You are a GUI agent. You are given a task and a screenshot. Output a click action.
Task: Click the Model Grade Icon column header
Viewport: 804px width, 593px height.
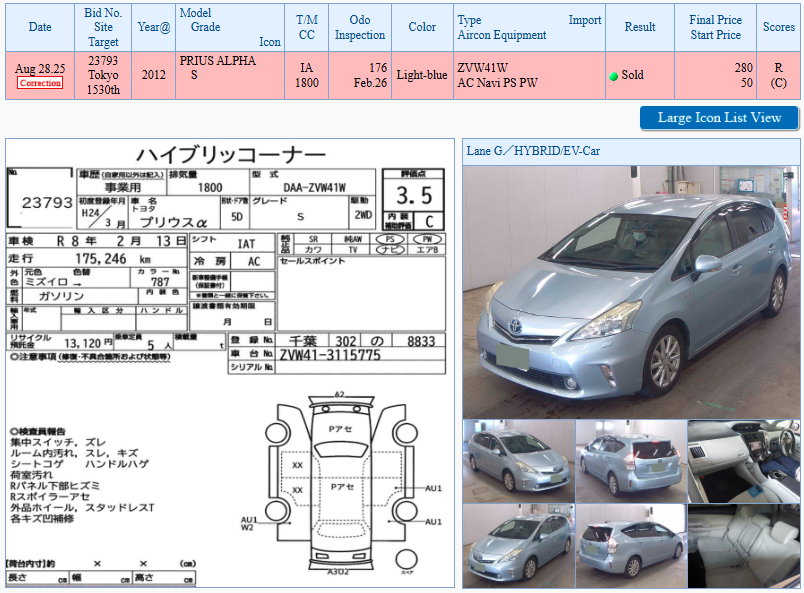(x=230, y=28)
